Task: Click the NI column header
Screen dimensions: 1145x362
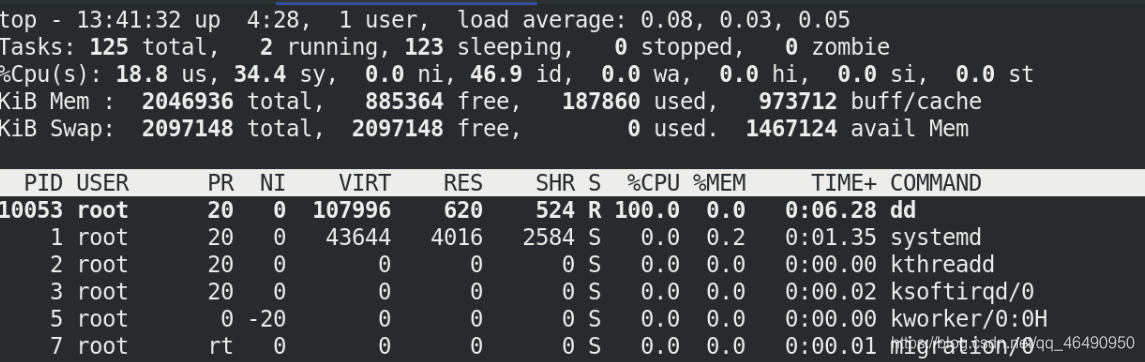Action: coord(272,182)
